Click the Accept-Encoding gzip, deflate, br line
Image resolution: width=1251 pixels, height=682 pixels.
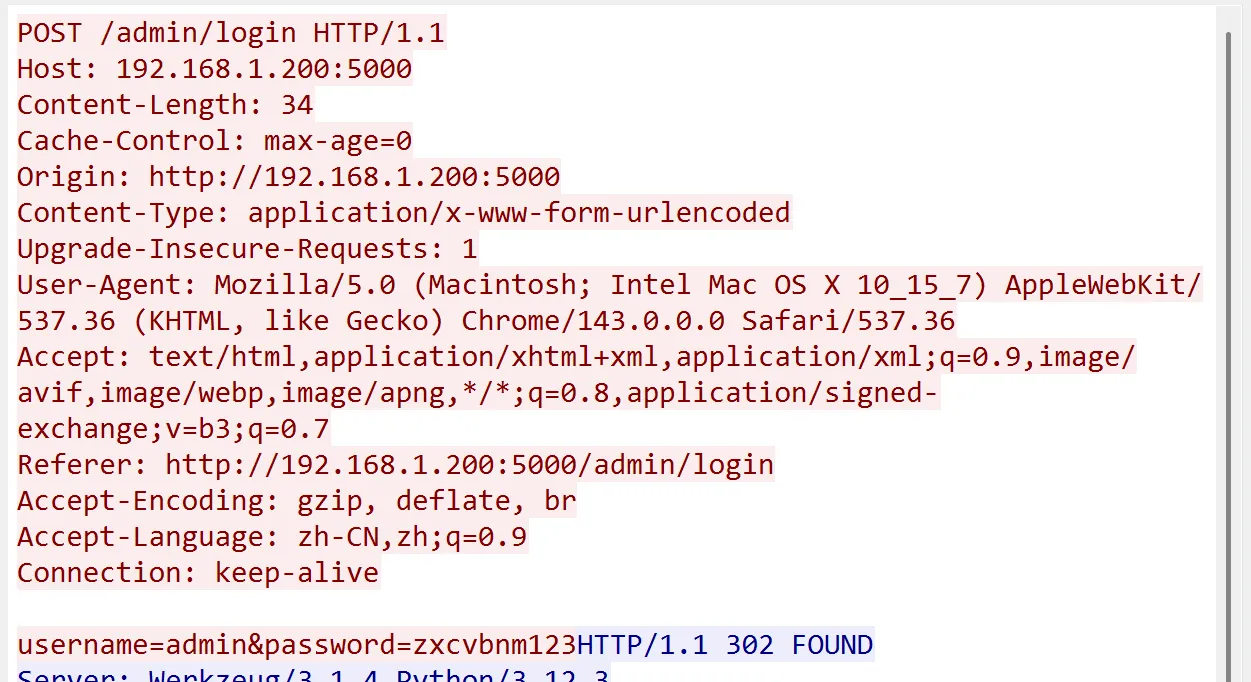tap(296, 501)
